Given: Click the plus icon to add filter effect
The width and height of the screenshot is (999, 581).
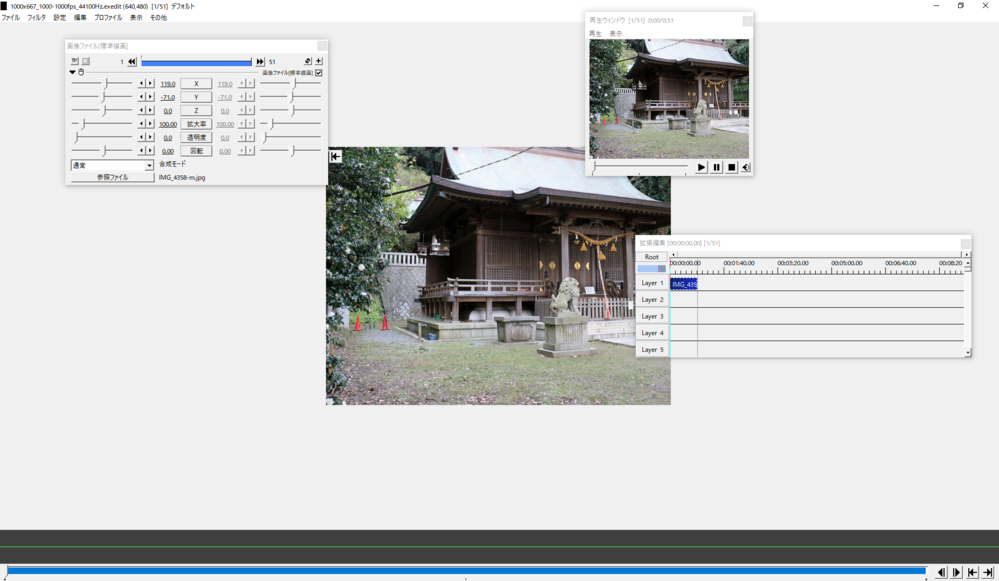Looking at the screenshot, I should 318,62.
